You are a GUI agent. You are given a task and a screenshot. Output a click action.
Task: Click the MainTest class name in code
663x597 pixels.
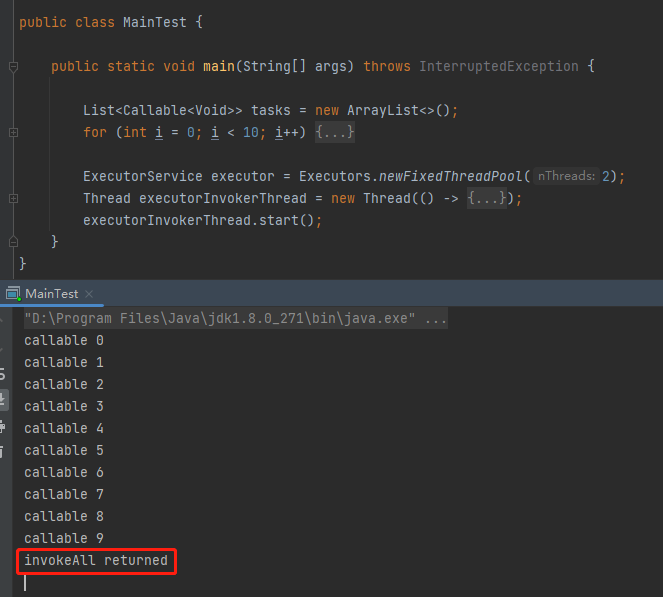pos(155,22)
